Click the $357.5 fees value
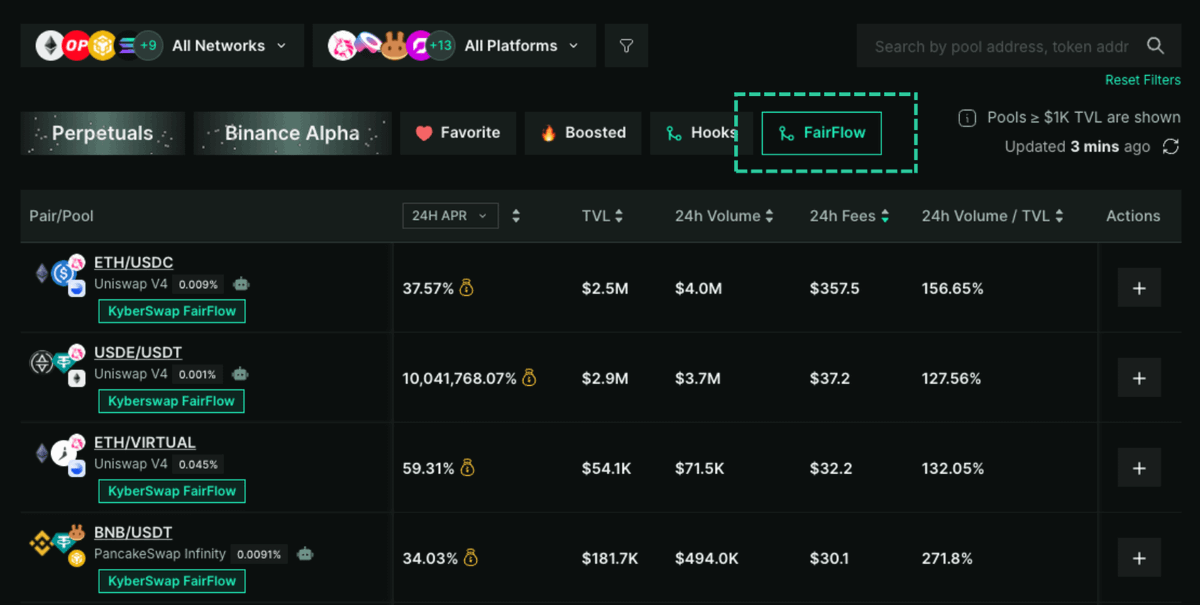This screenshot has height=605, width=1200. pos(834,288)
